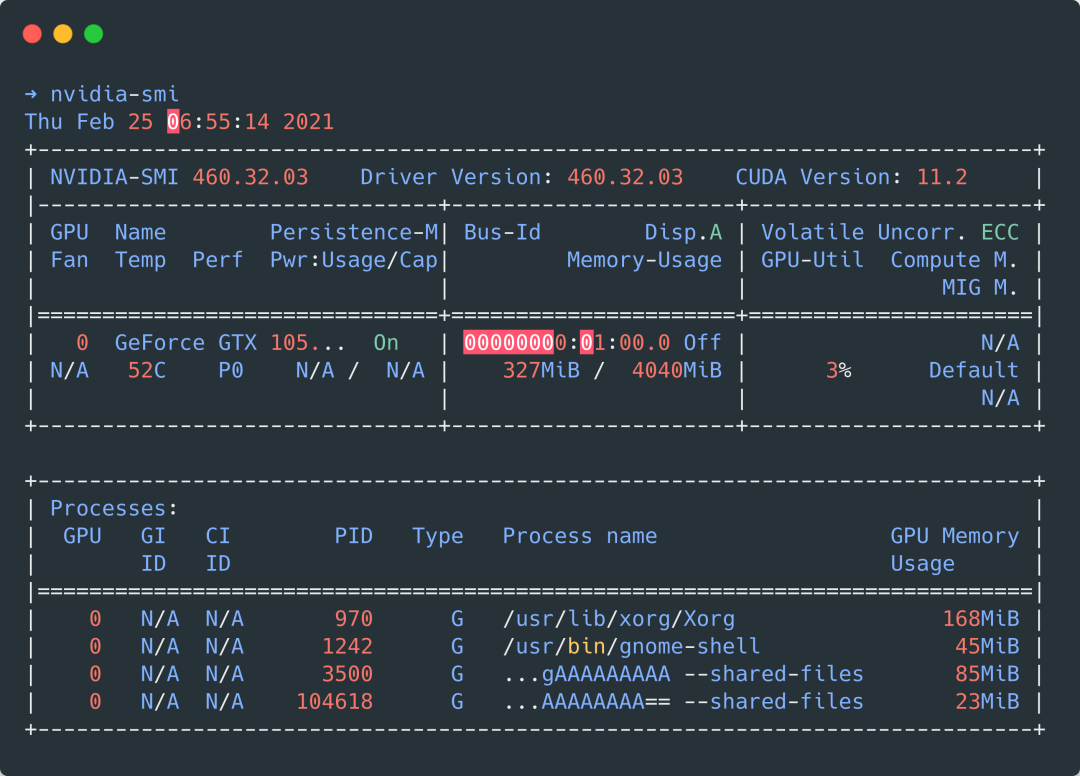Click the 168MiB GPU memory usage entry
The image size is (1080, 776).
click(980, 619)
